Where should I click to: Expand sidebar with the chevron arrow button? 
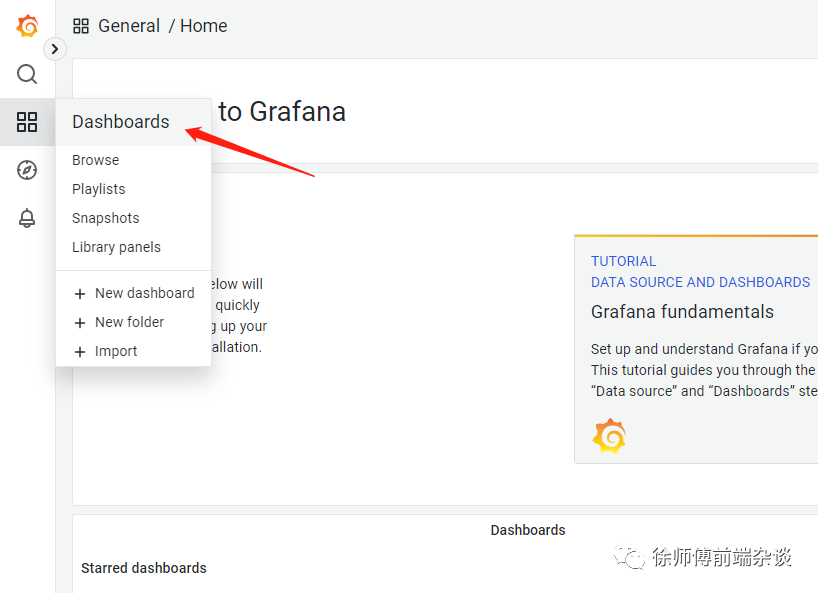click(x=55, y=49)
